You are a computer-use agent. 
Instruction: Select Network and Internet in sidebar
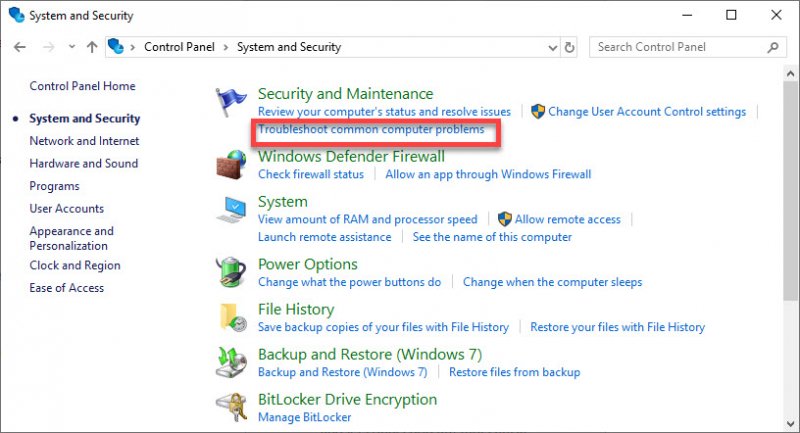(84, 141)
